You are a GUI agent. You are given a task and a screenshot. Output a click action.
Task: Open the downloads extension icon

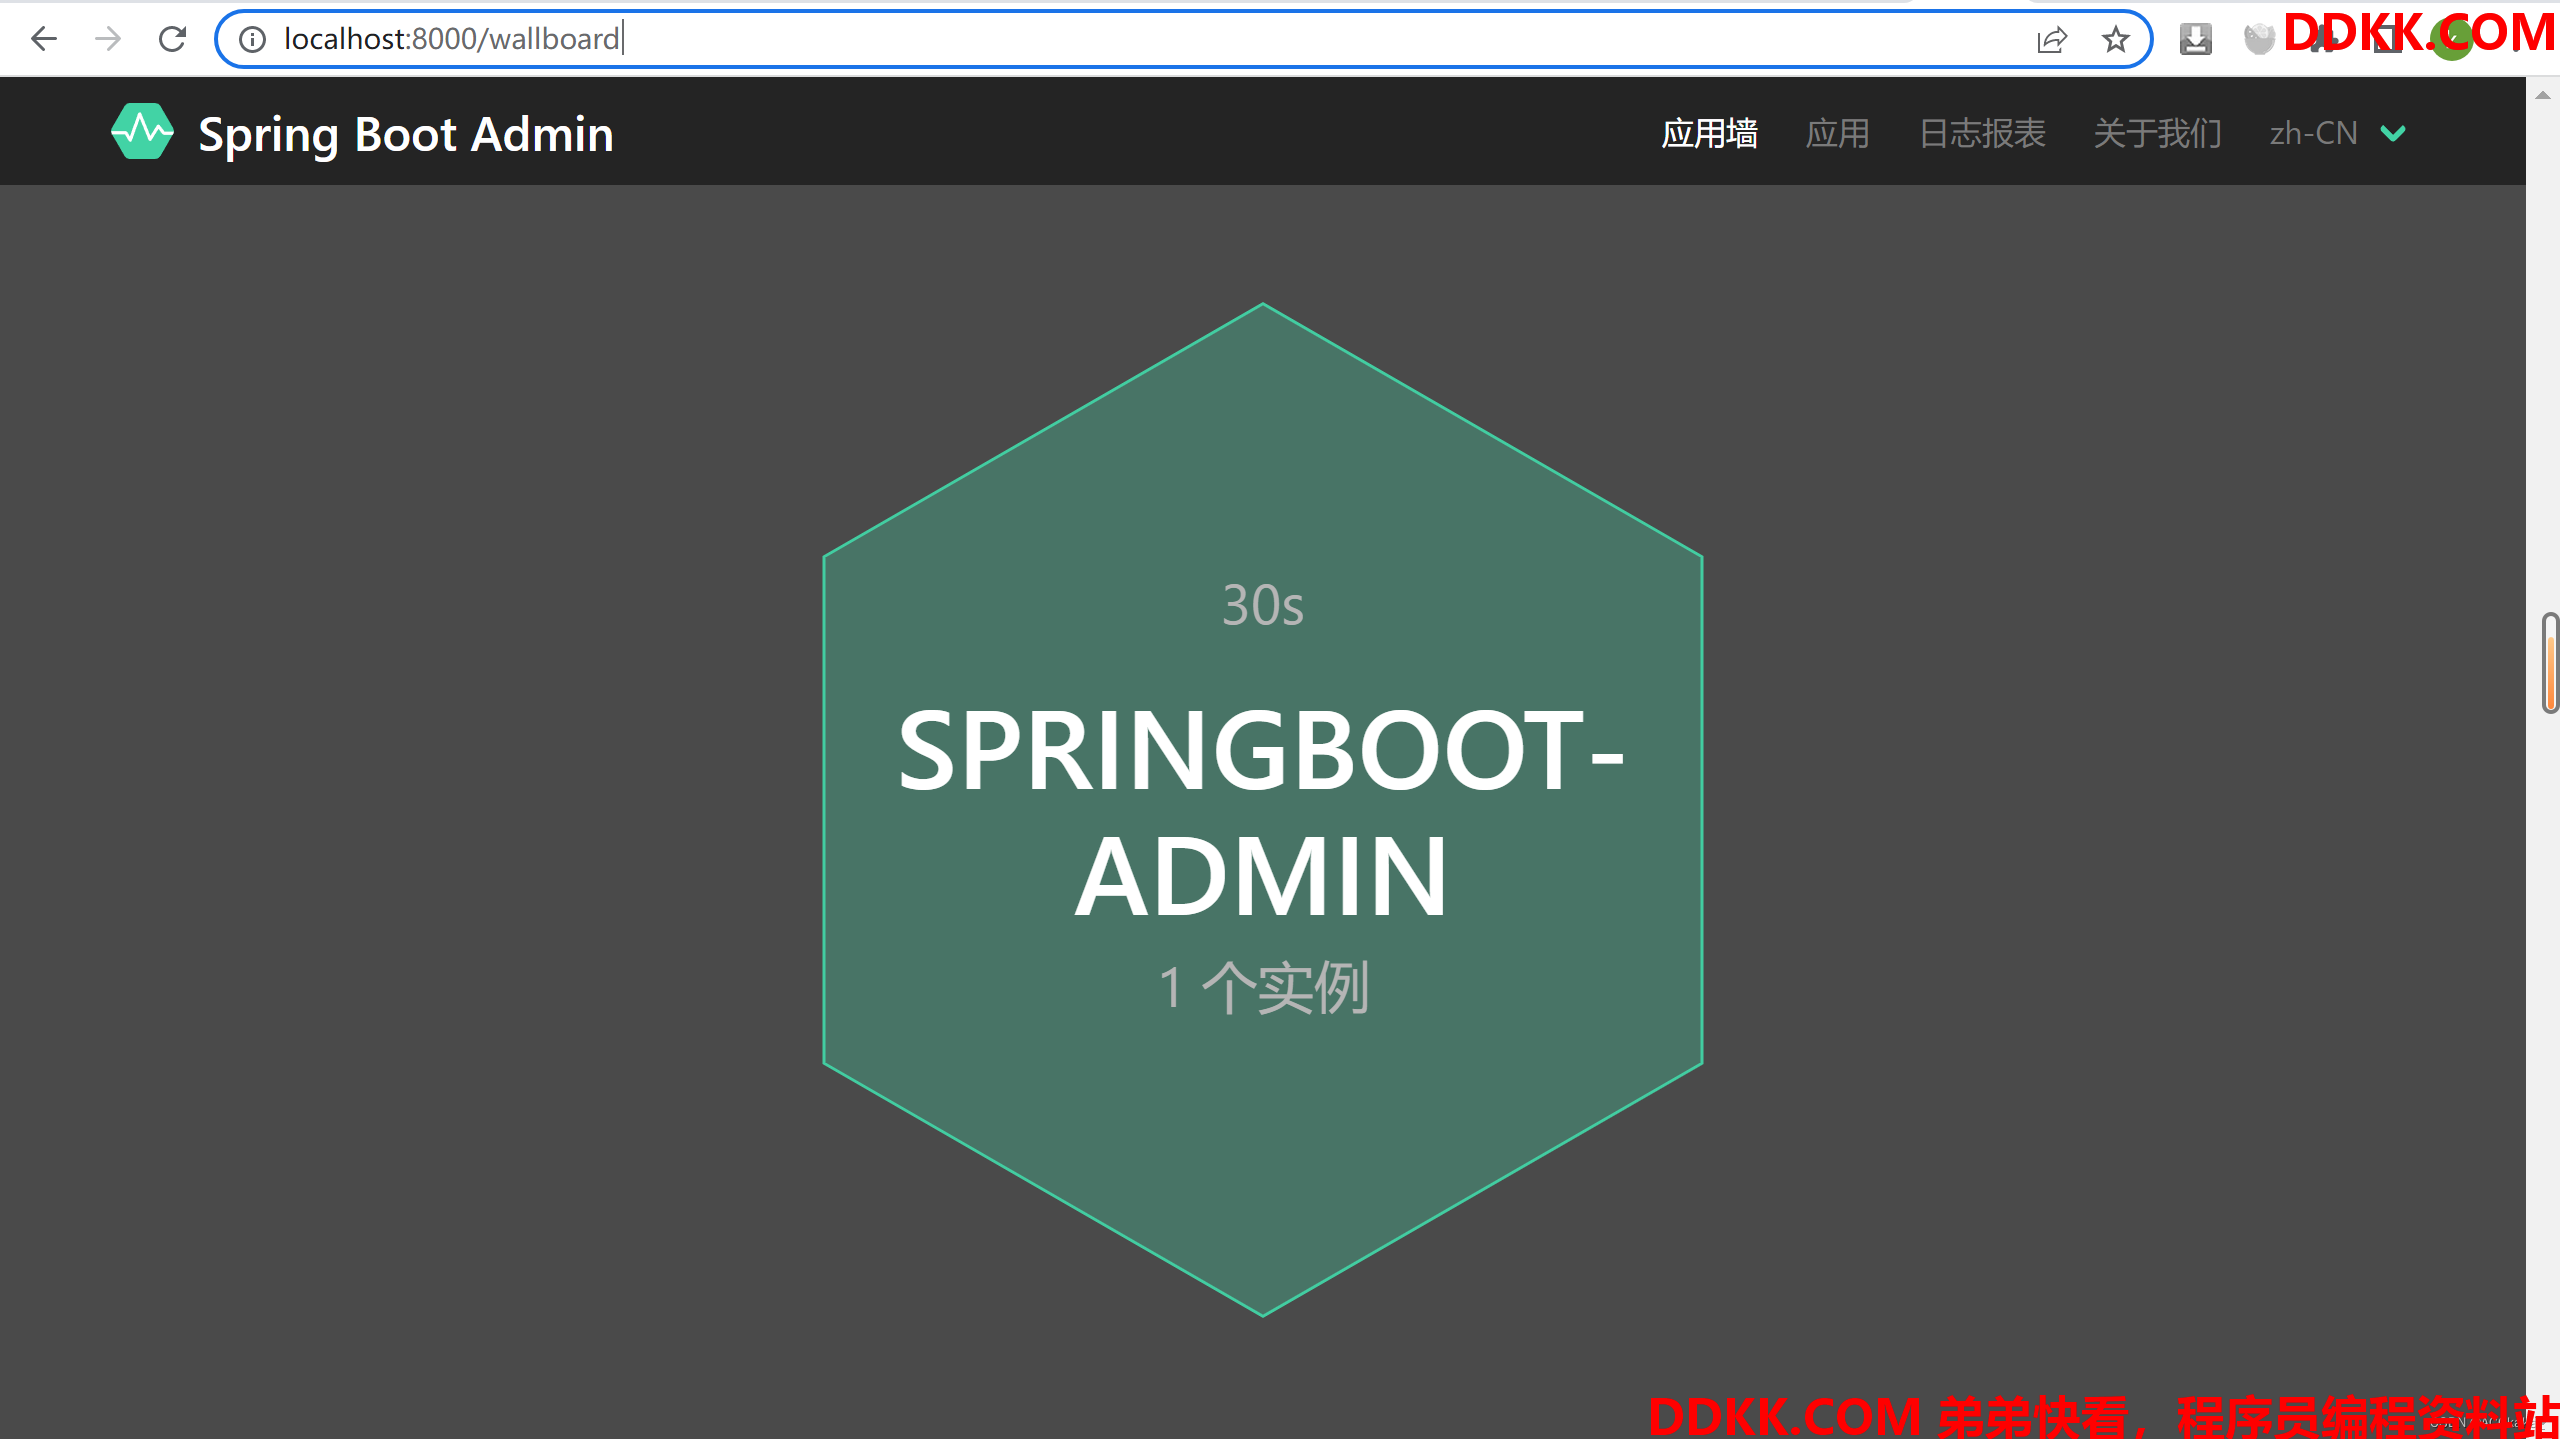[x=2196, y=39]
